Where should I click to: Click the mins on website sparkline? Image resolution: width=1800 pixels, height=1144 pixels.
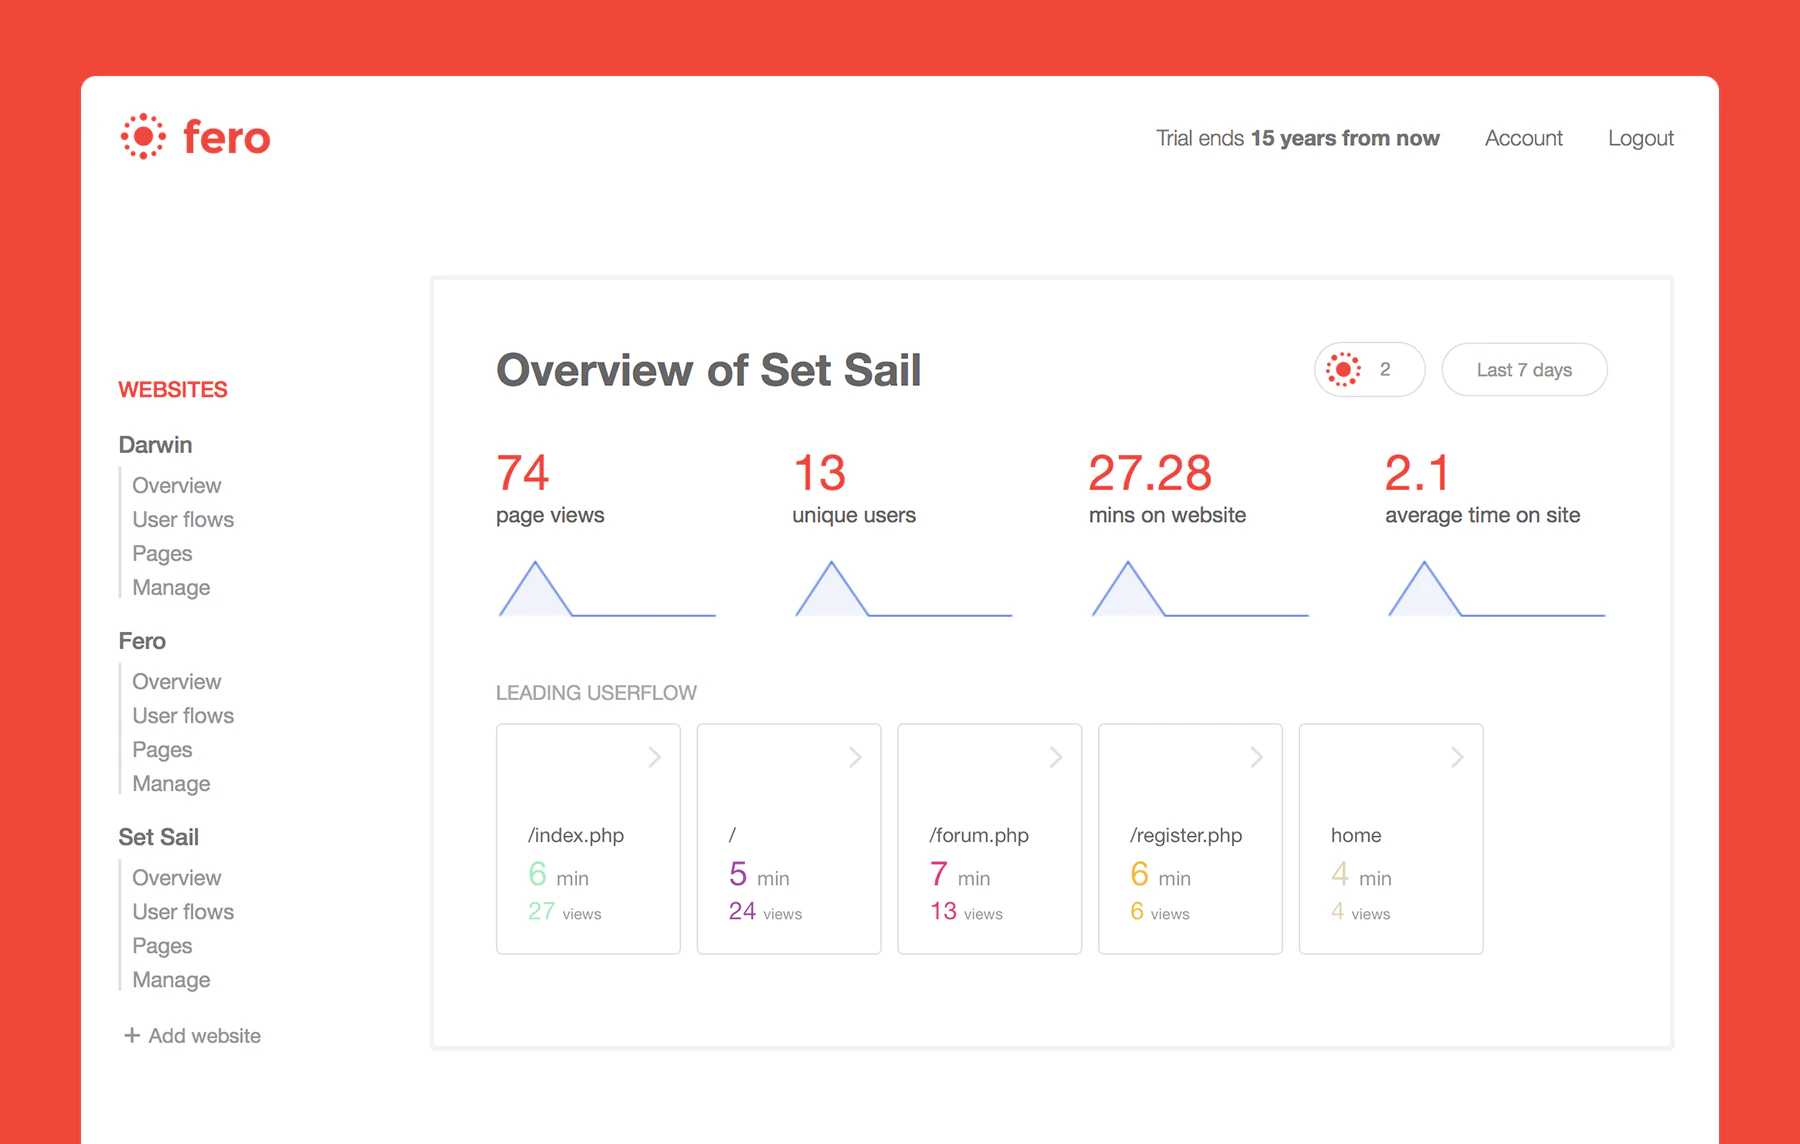tap(1199, 589)
